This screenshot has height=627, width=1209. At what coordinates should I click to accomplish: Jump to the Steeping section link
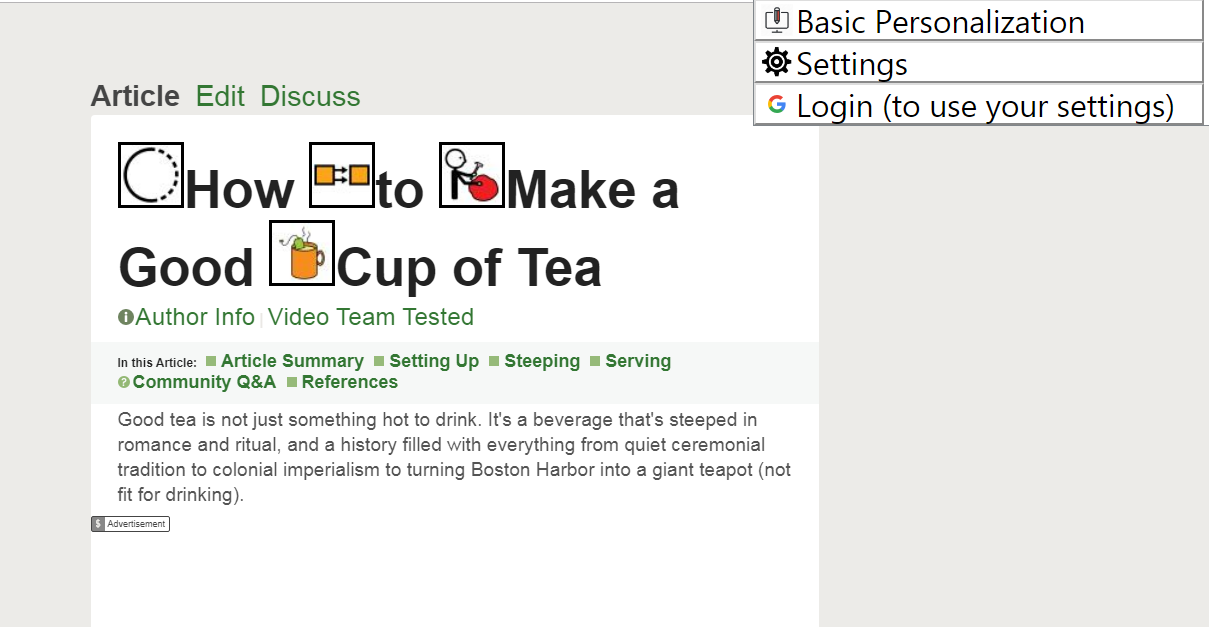[542, 361]
